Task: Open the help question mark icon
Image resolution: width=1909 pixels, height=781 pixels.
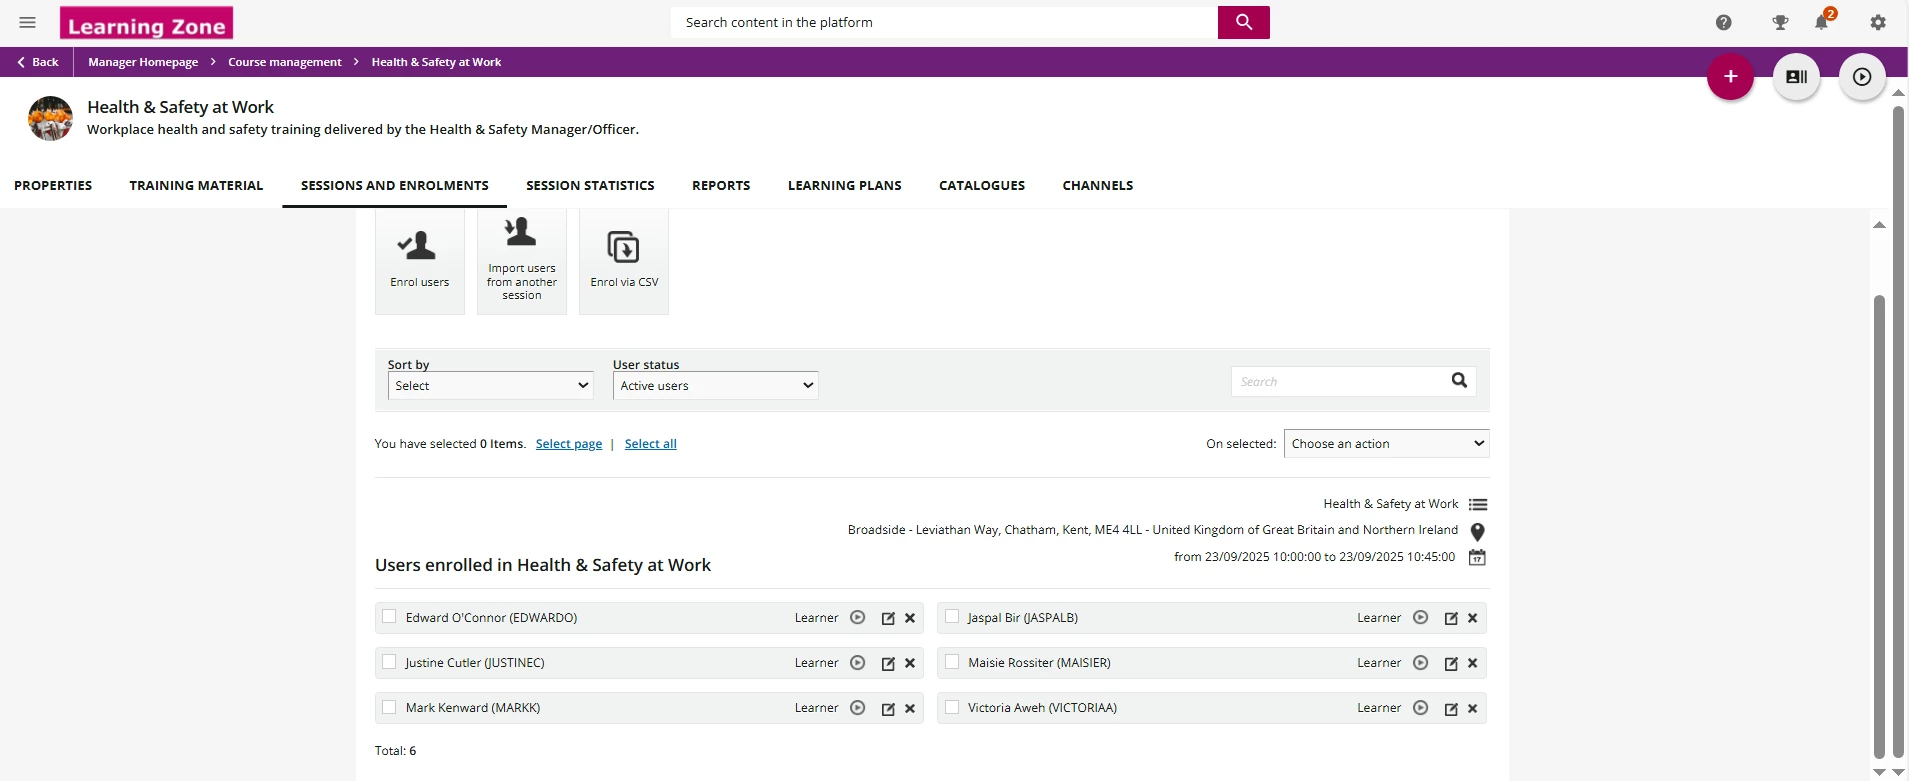Action: 1723,22
